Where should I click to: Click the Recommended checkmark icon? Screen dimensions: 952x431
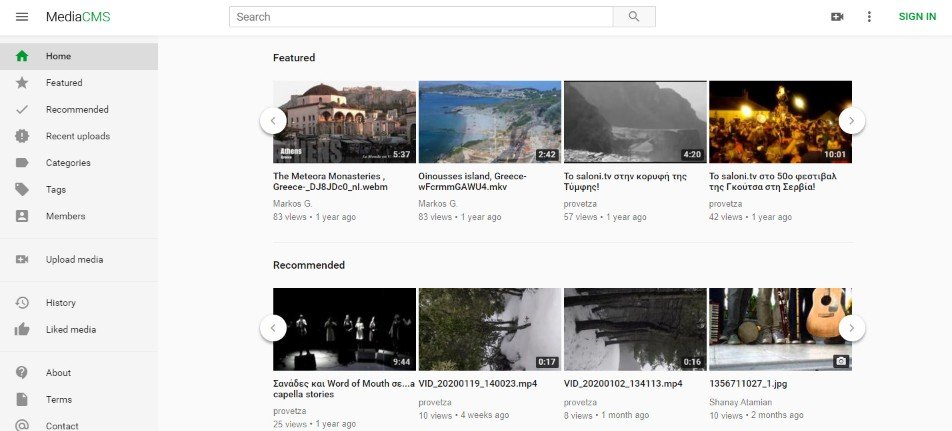pyautogui.click(x=22, y=110)
